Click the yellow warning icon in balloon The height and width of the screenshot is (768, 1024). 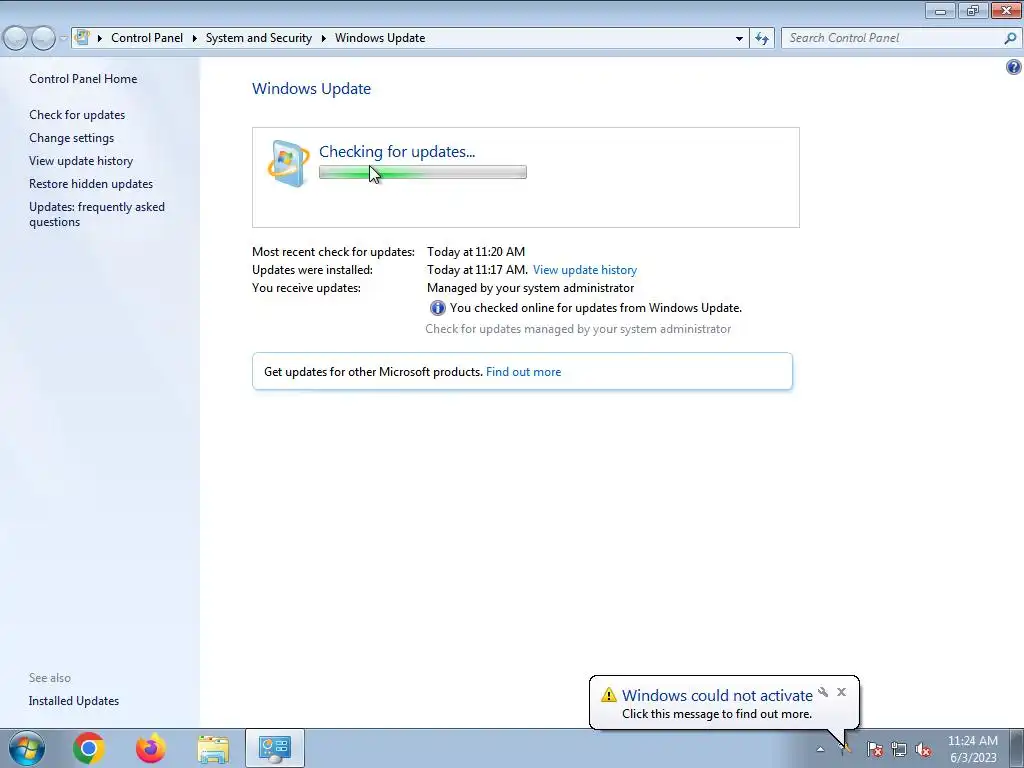click(x=609, y=694)
